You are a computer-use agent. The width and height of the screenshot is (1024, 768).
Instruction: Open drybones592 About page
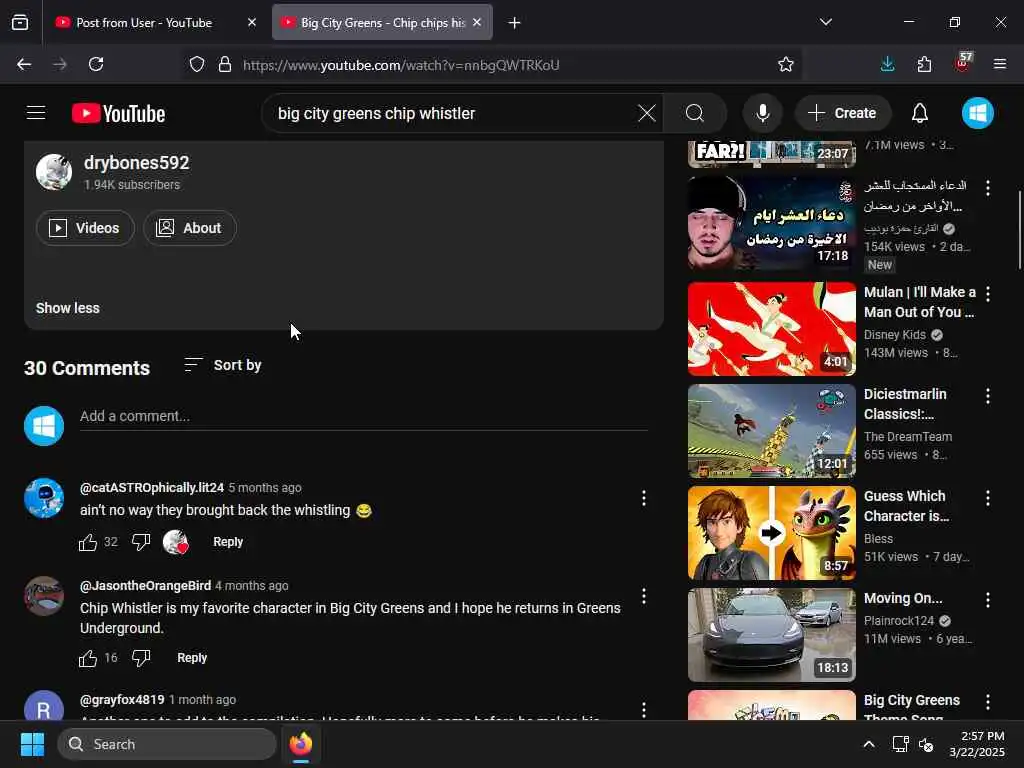pos(189,228)
